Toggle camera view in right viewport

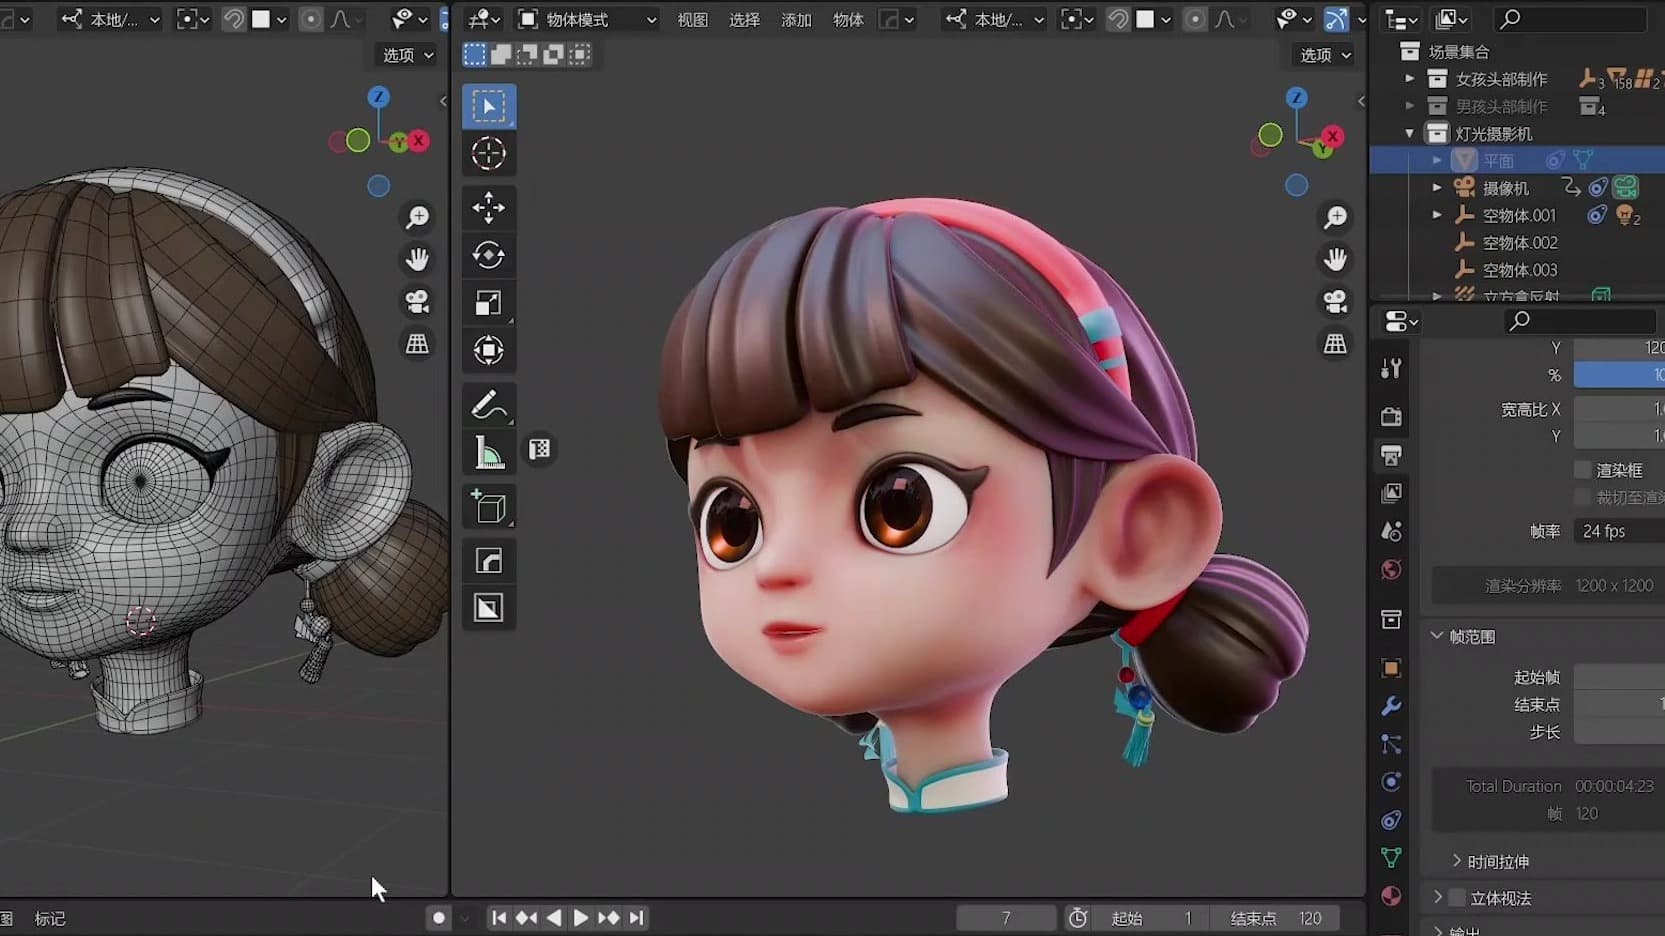pyautogui.click(x=1335, y=301)
